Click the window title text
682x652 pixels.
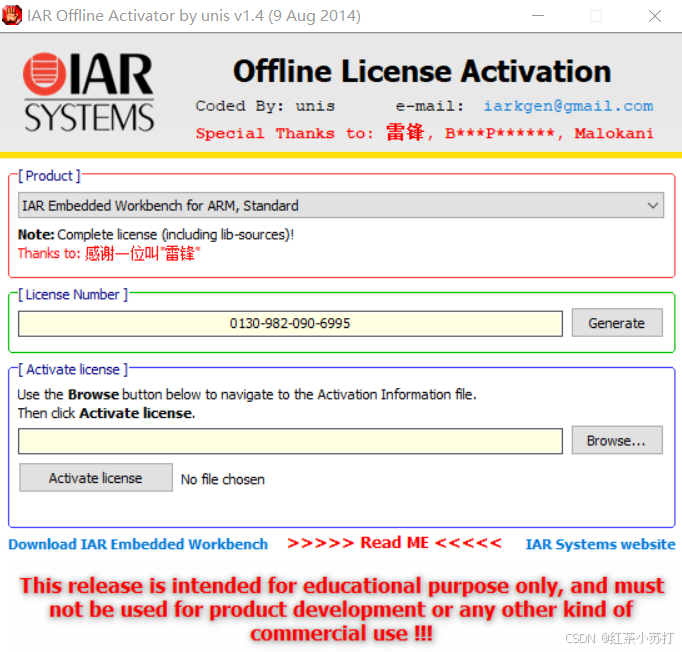(x=194, y=16)
